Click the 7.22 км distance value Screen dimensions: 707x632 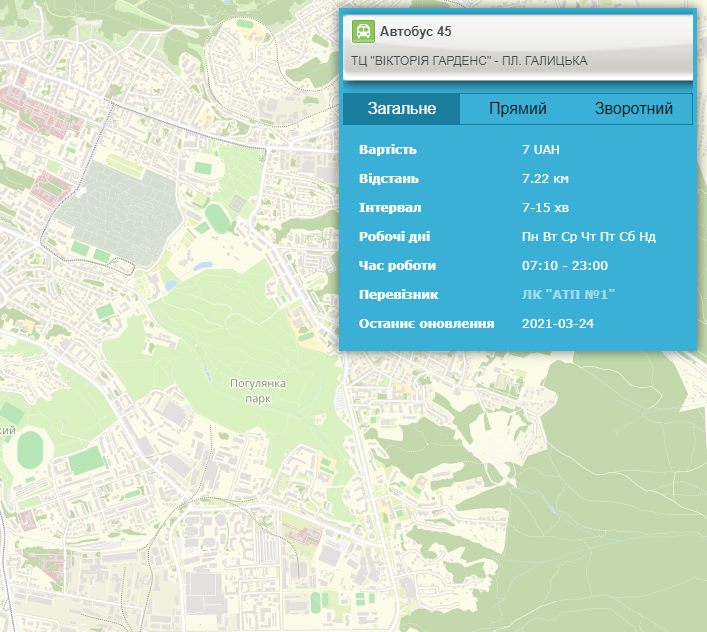tap(545, 179)
